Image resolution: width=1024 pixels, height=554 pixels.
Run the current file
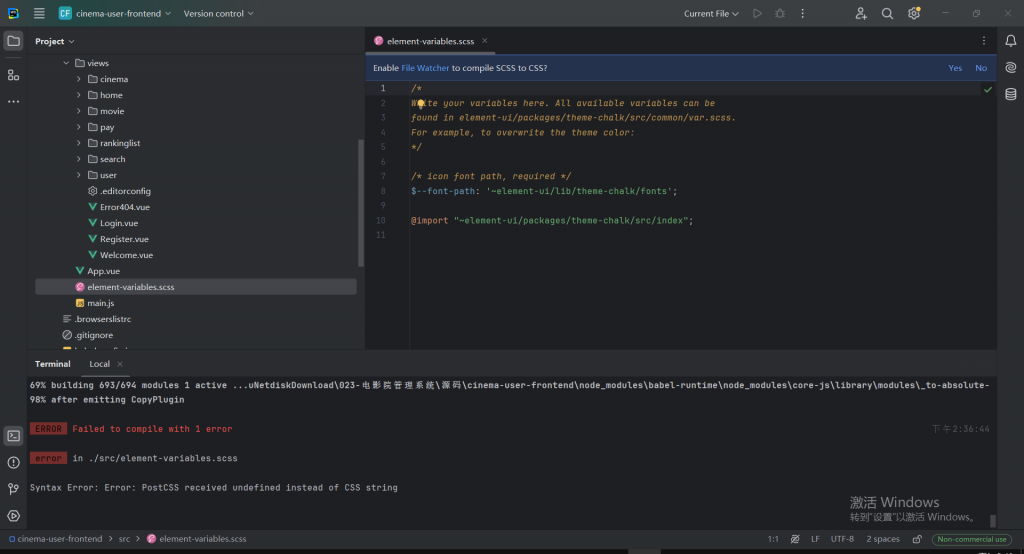click(x=757, y=13)
